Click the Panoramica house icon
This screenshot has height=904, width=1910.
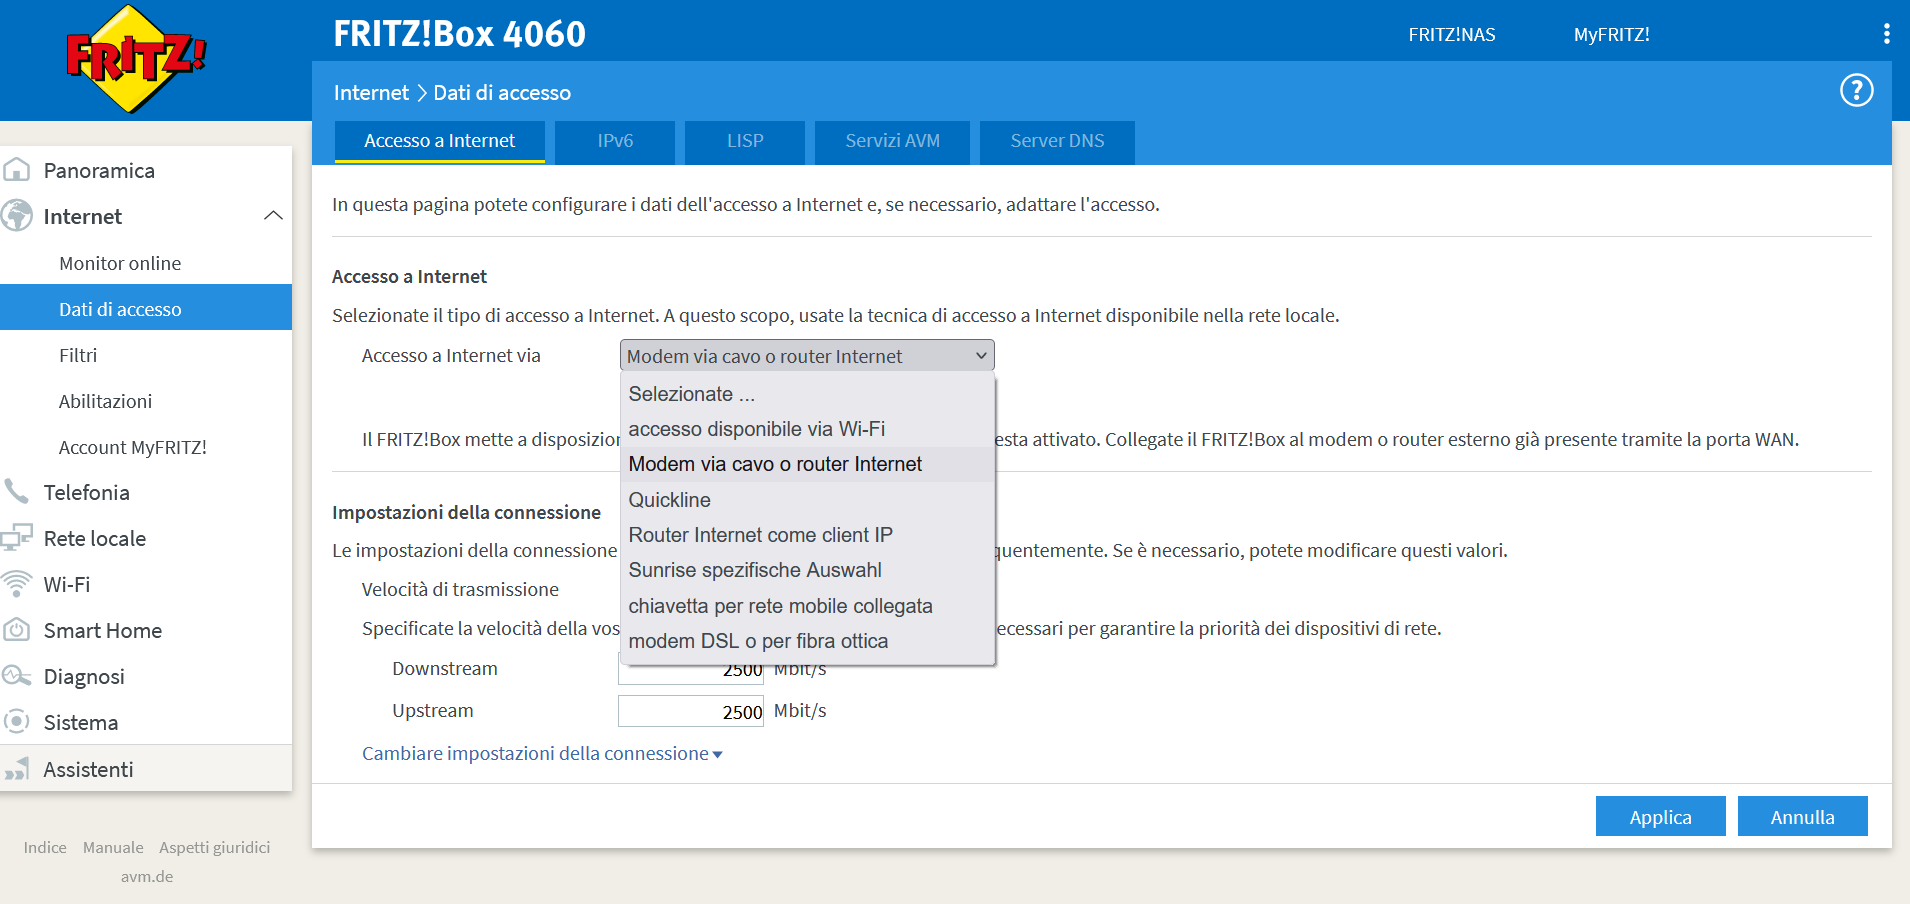[x=16, y=170]
